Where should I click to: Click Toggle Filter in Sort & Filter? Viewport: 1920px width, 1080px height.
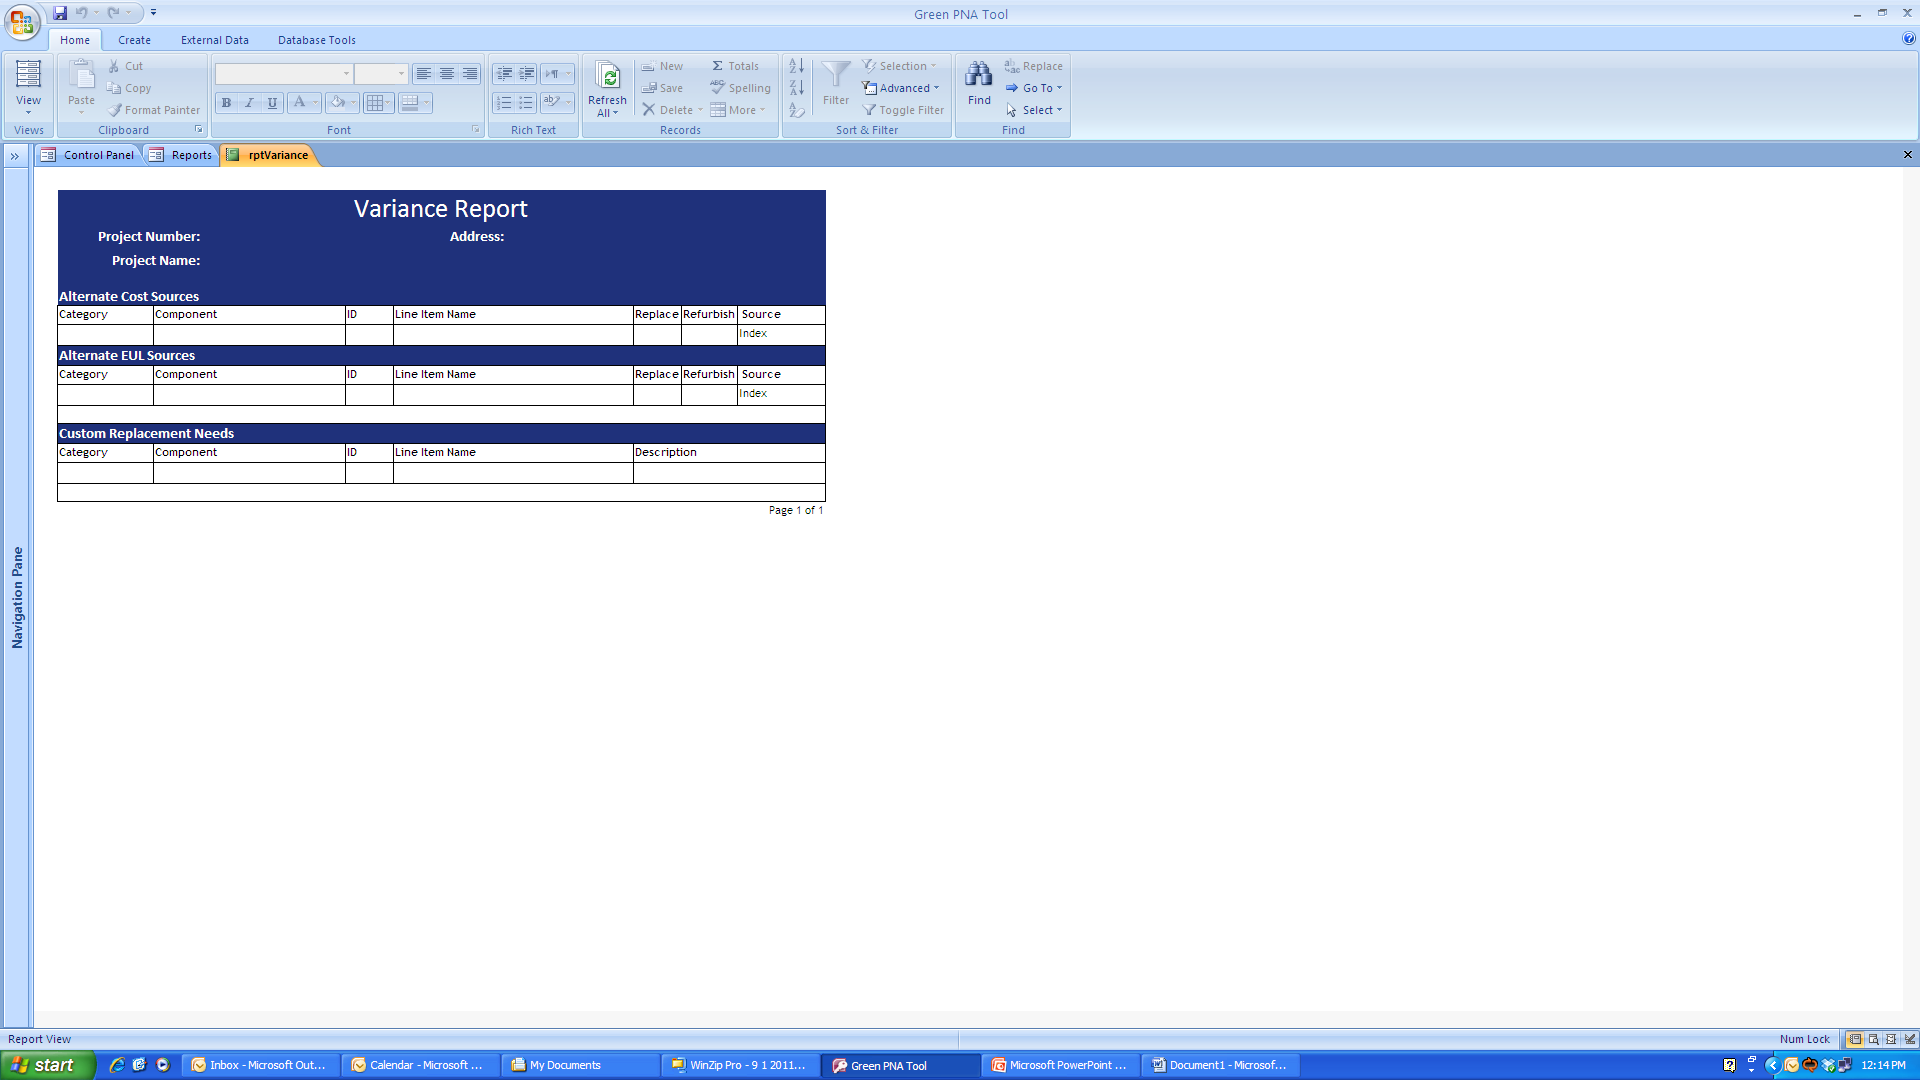tap(903, 110)
